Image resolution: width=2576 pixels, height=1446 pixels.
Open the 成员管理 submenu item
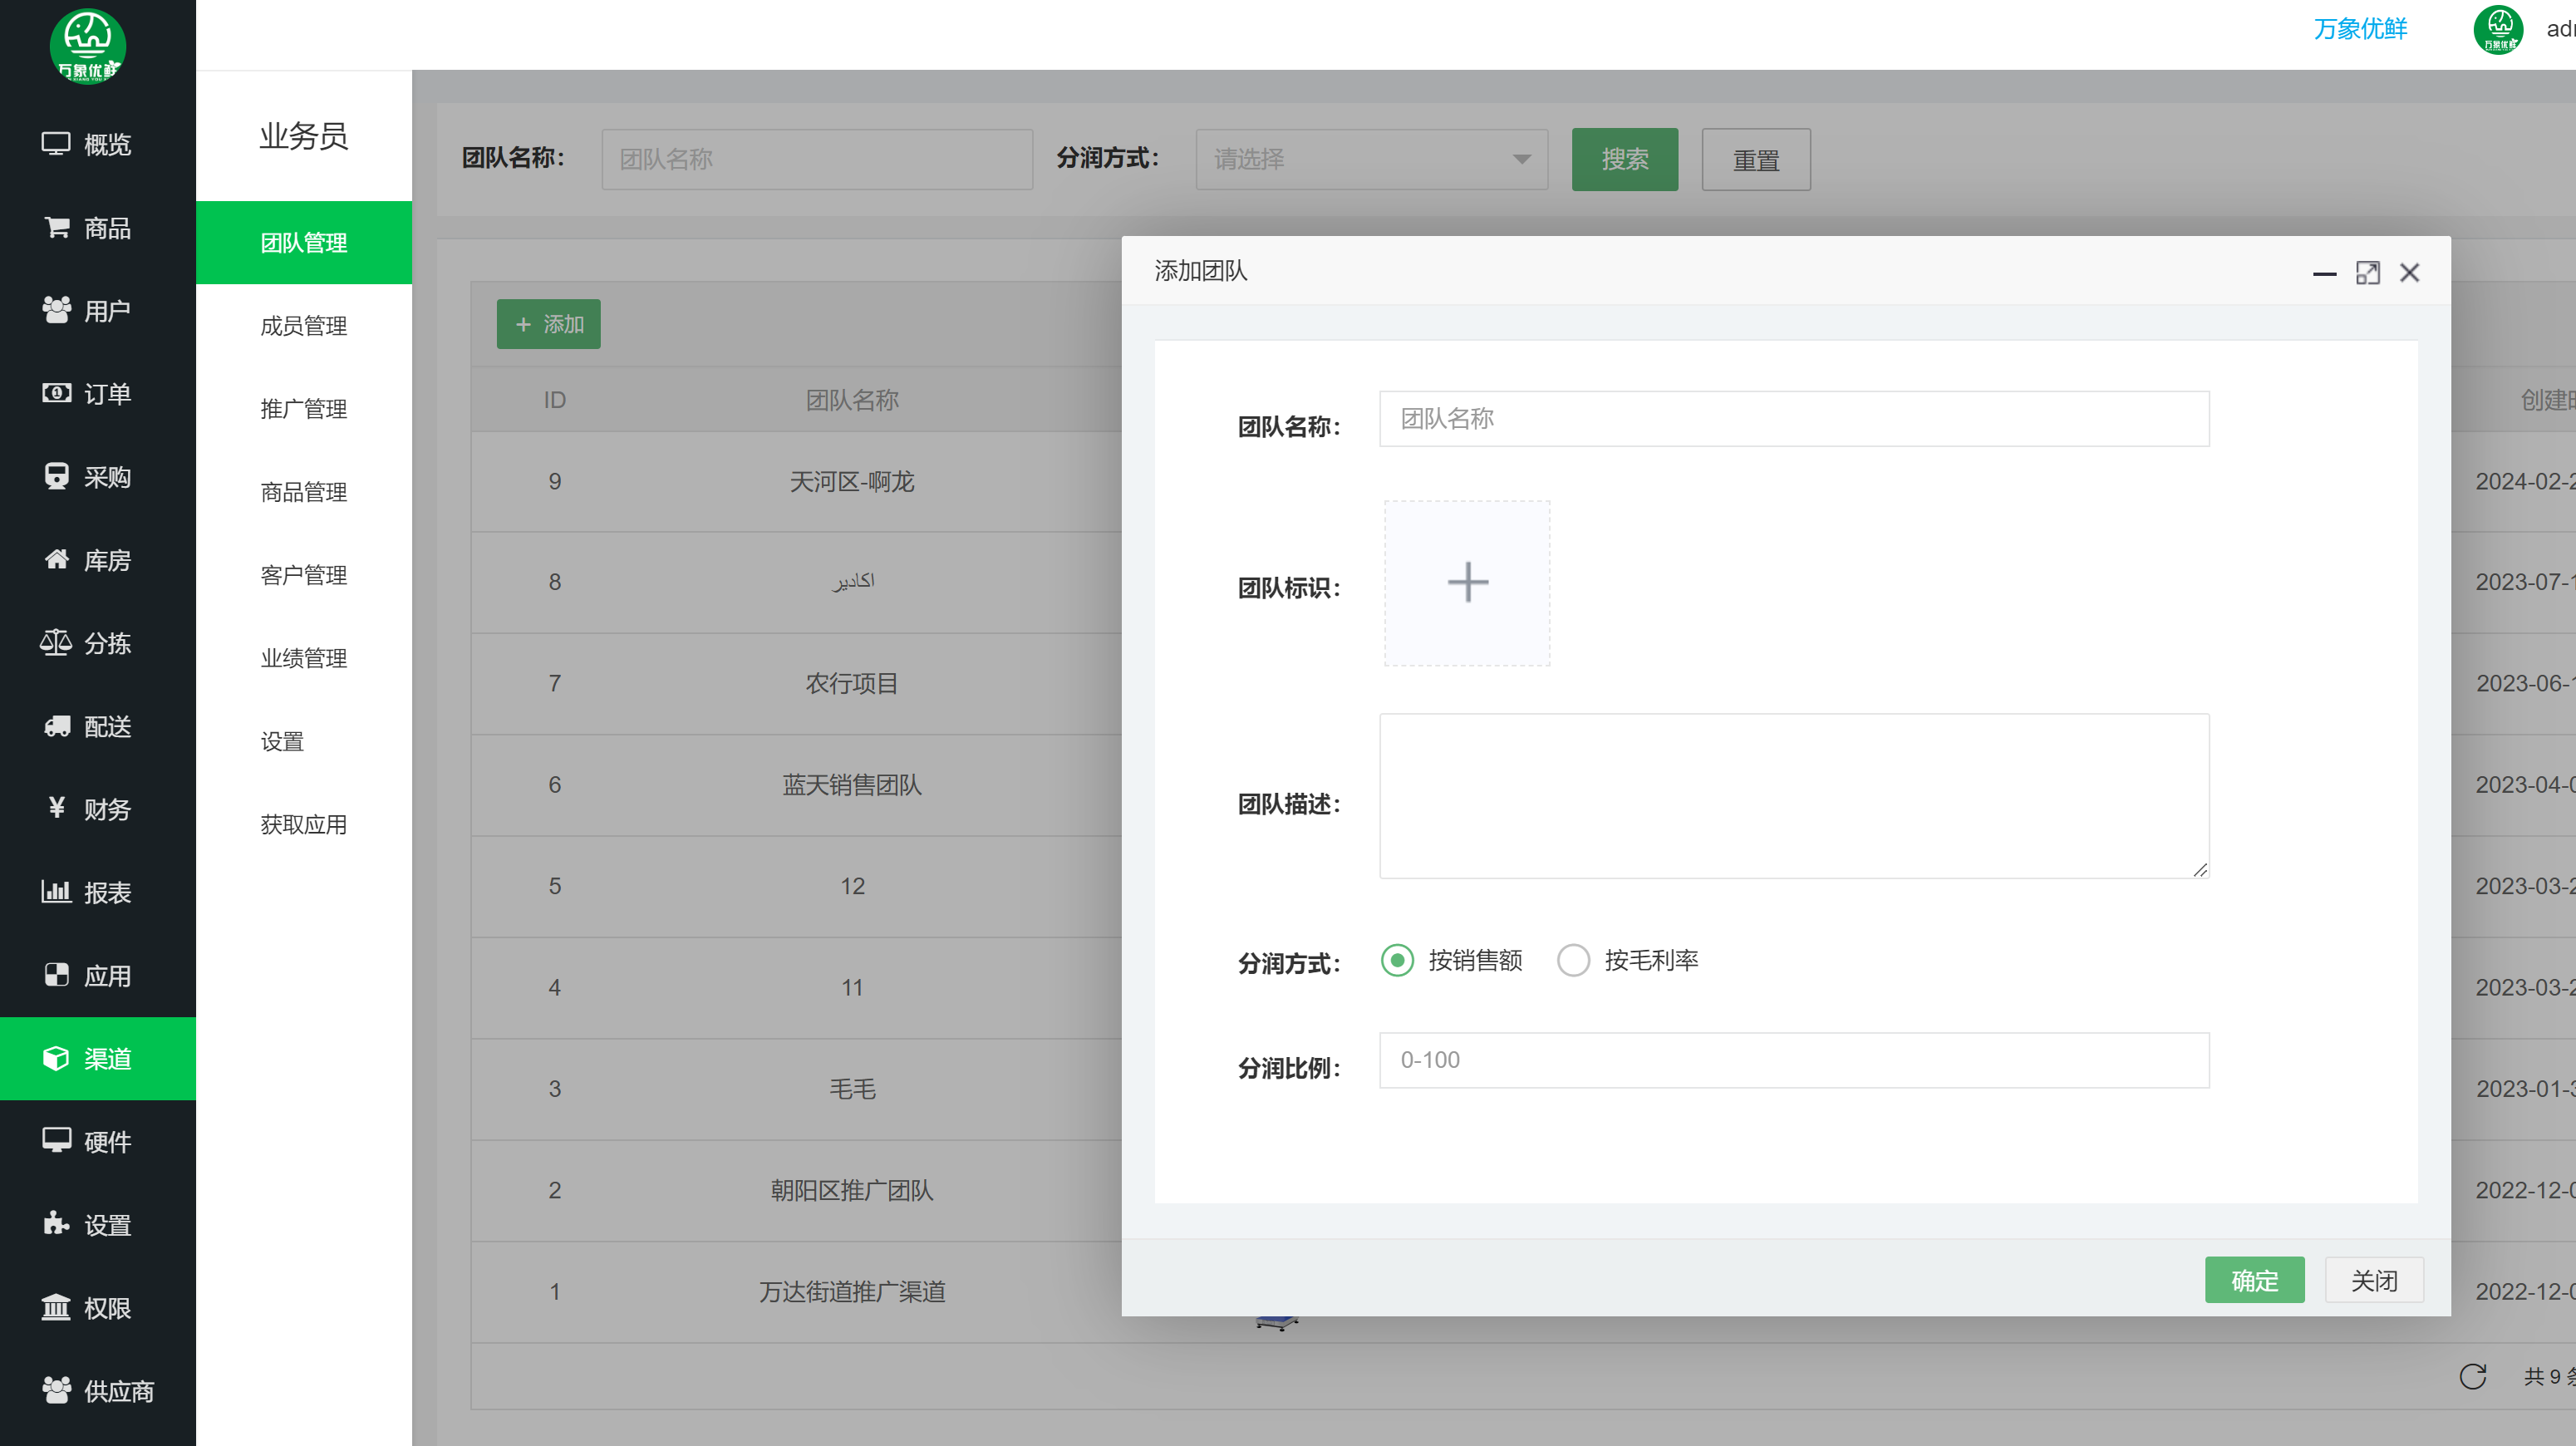coord(303,326)
